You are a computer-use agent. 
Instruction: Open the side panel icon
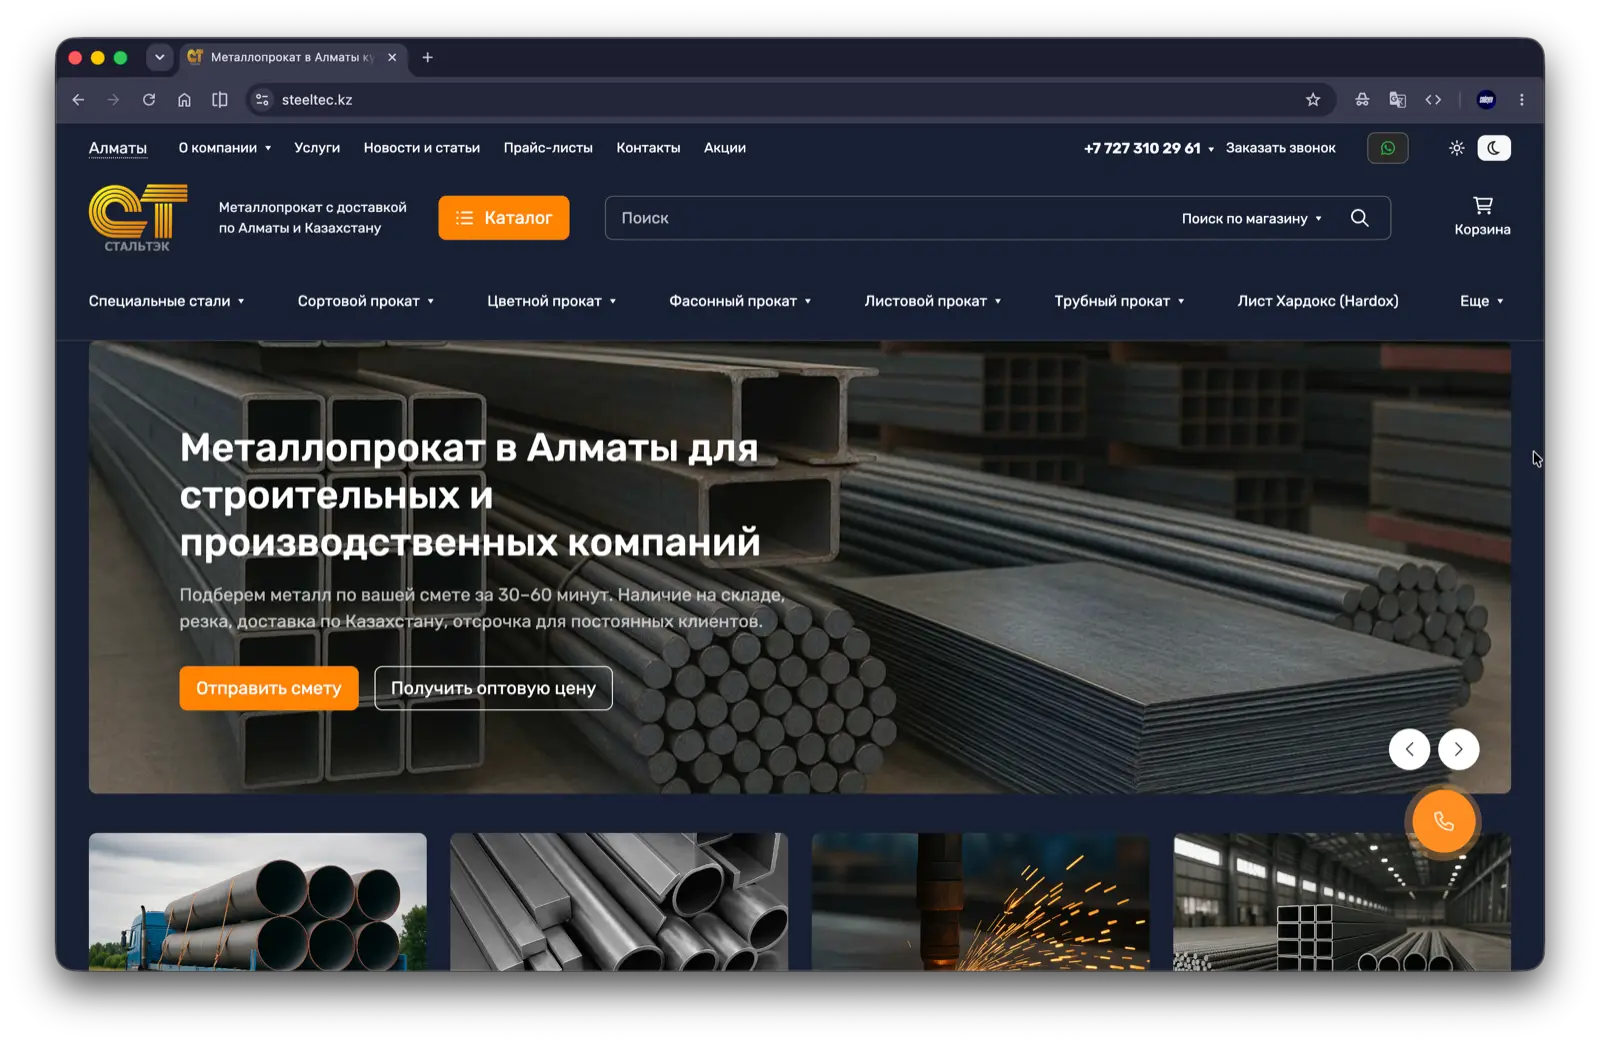[220, 100]
